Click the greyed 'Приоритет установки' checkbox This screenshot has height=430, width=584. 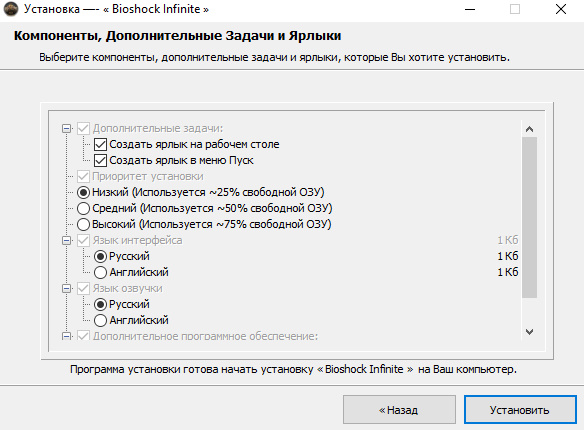tap(83, 176)
